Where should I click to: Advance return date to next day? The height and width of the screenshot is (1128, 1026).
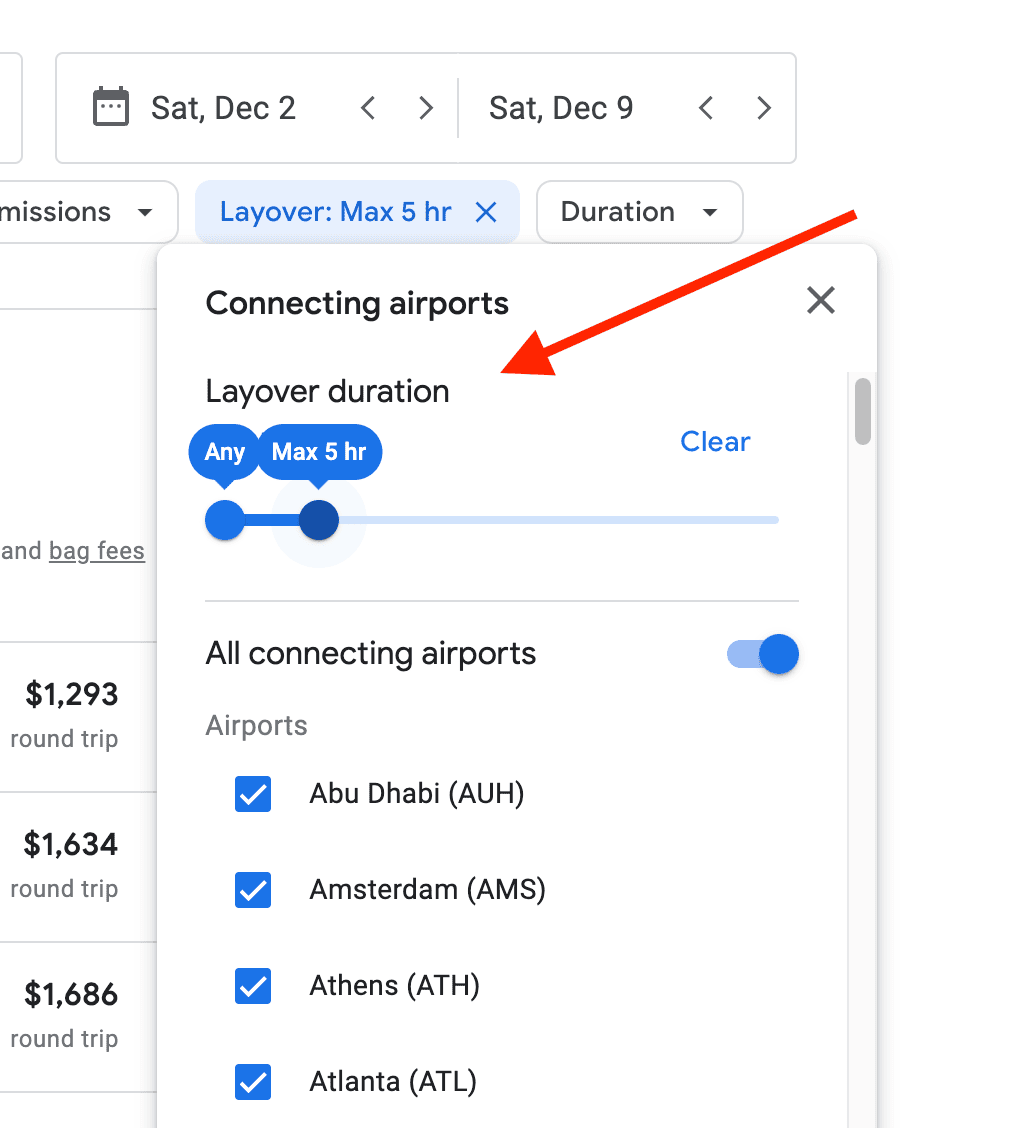pyautogui.click(x=764, y=108)
